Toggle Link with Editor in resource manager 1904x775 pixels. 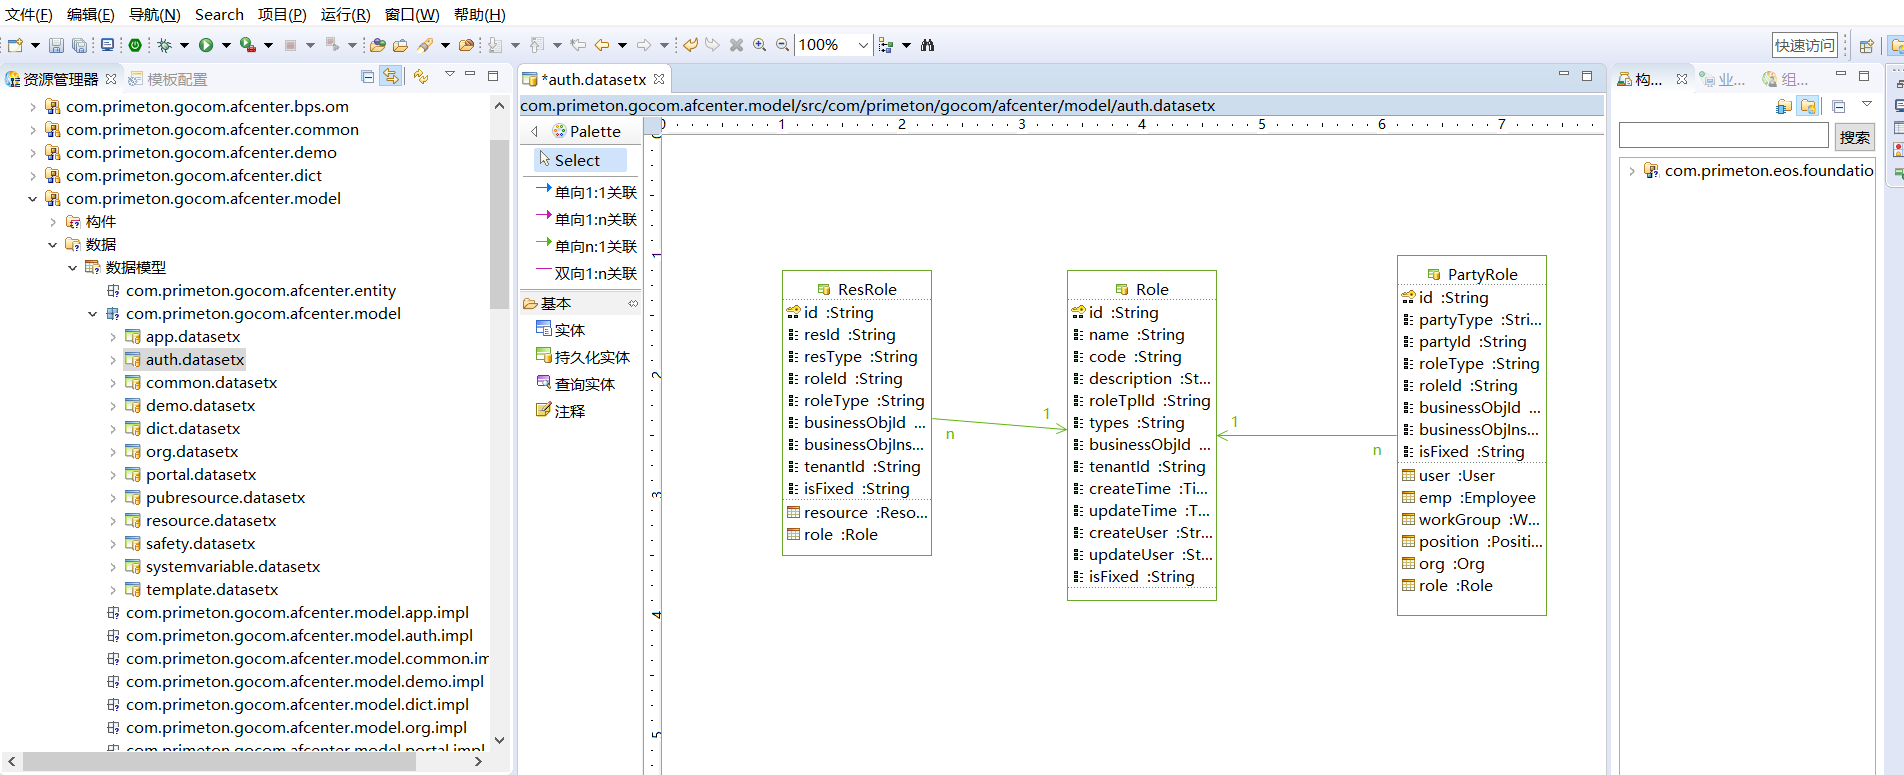pyautogui.click(x=391, y=77)
